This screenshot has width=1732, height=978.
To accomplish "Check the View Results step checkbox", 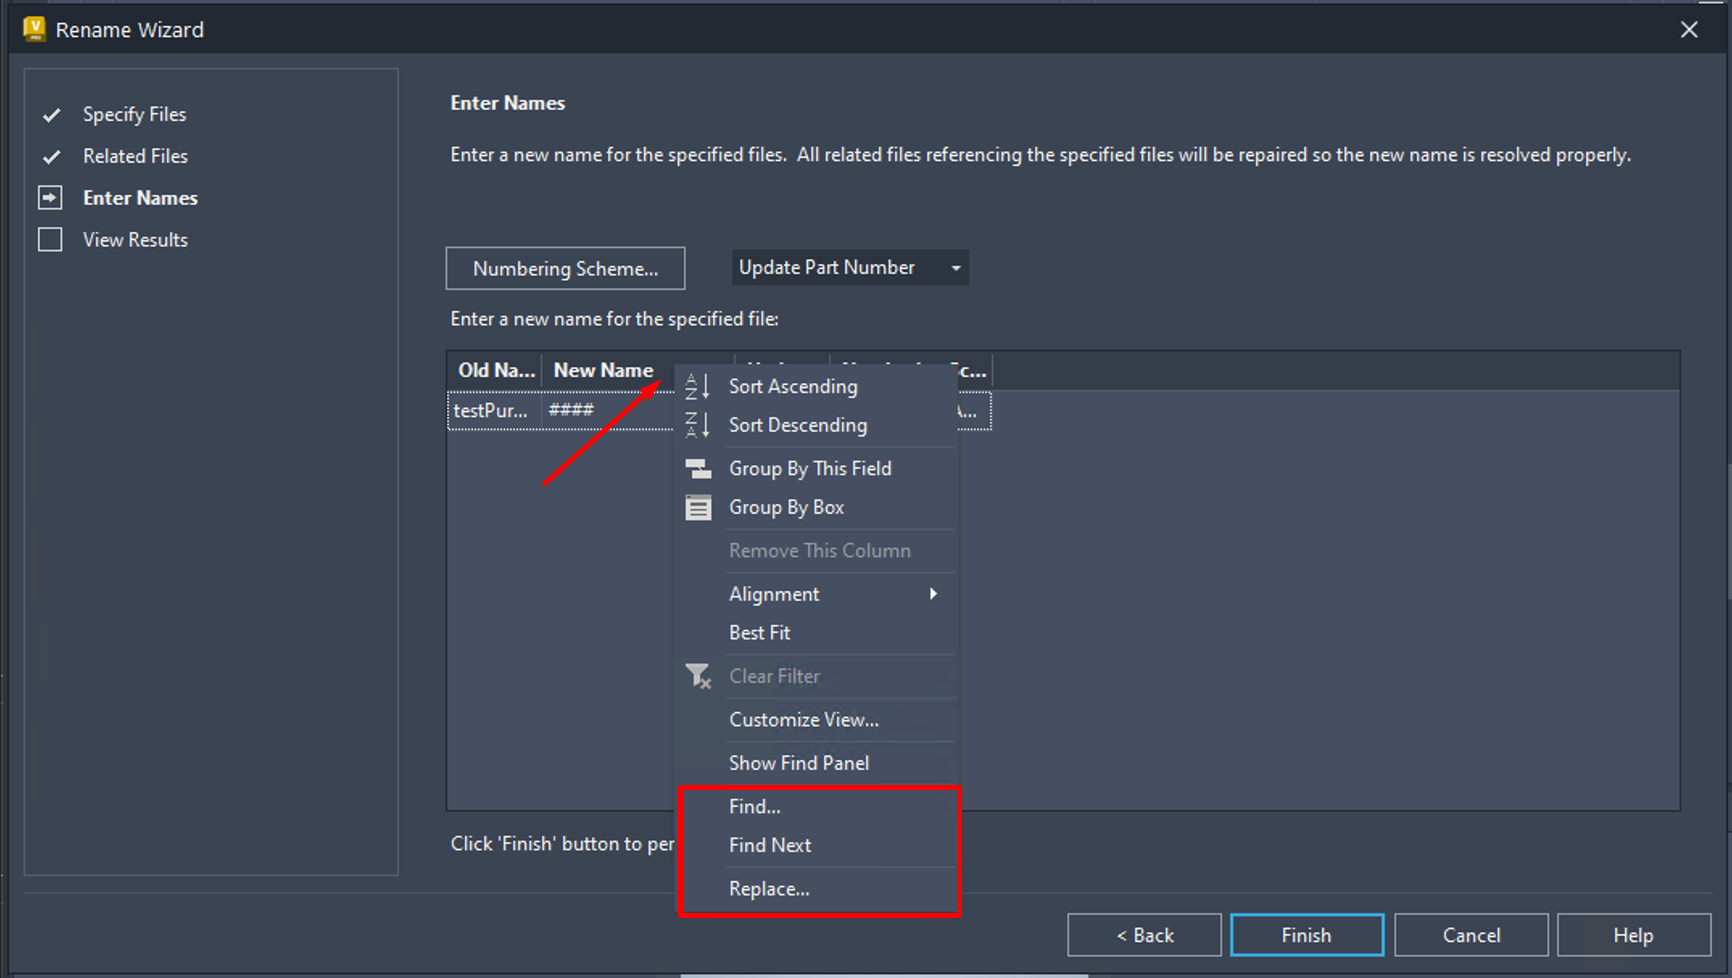I will 50,239.
